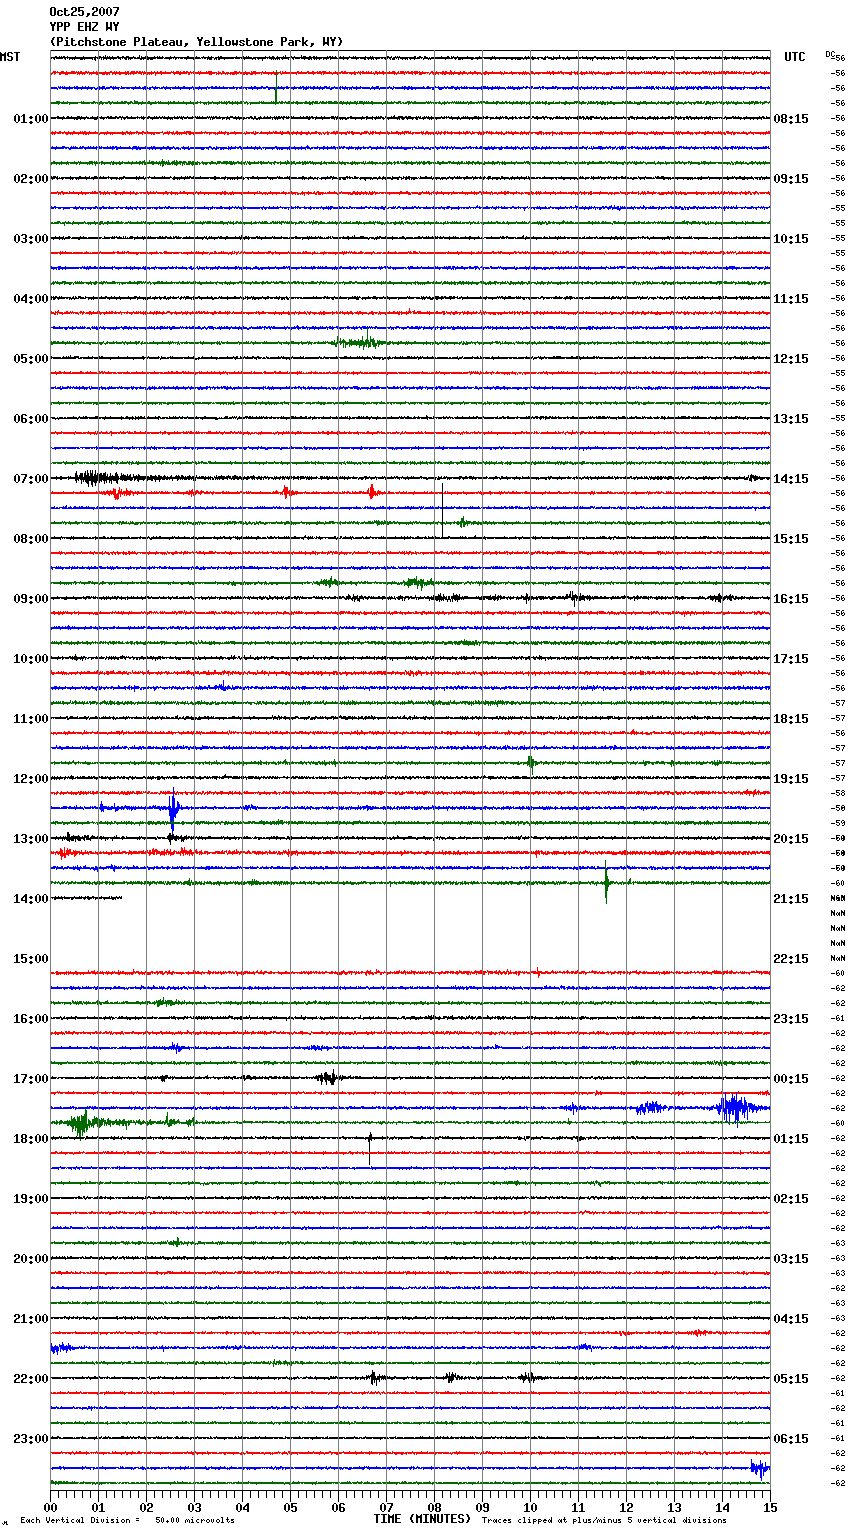Viewport: 850px width, 1534px height.
Task: Select the 13:00 MST time label
Action: tap(31, 839)
